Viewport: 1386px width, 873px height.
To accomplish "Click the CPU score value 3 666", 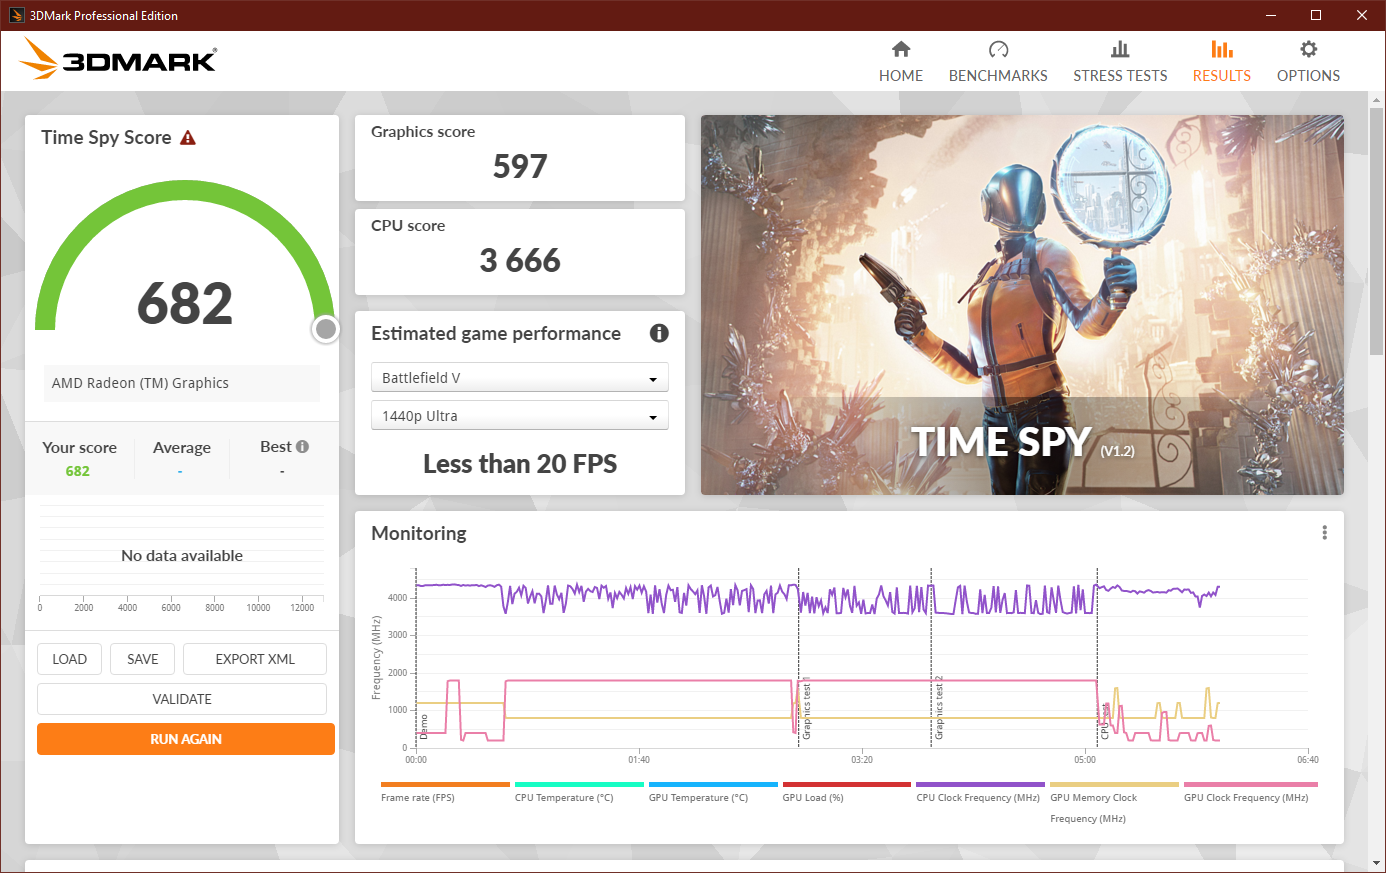I will pyautogui.click(x=520, y=260).
